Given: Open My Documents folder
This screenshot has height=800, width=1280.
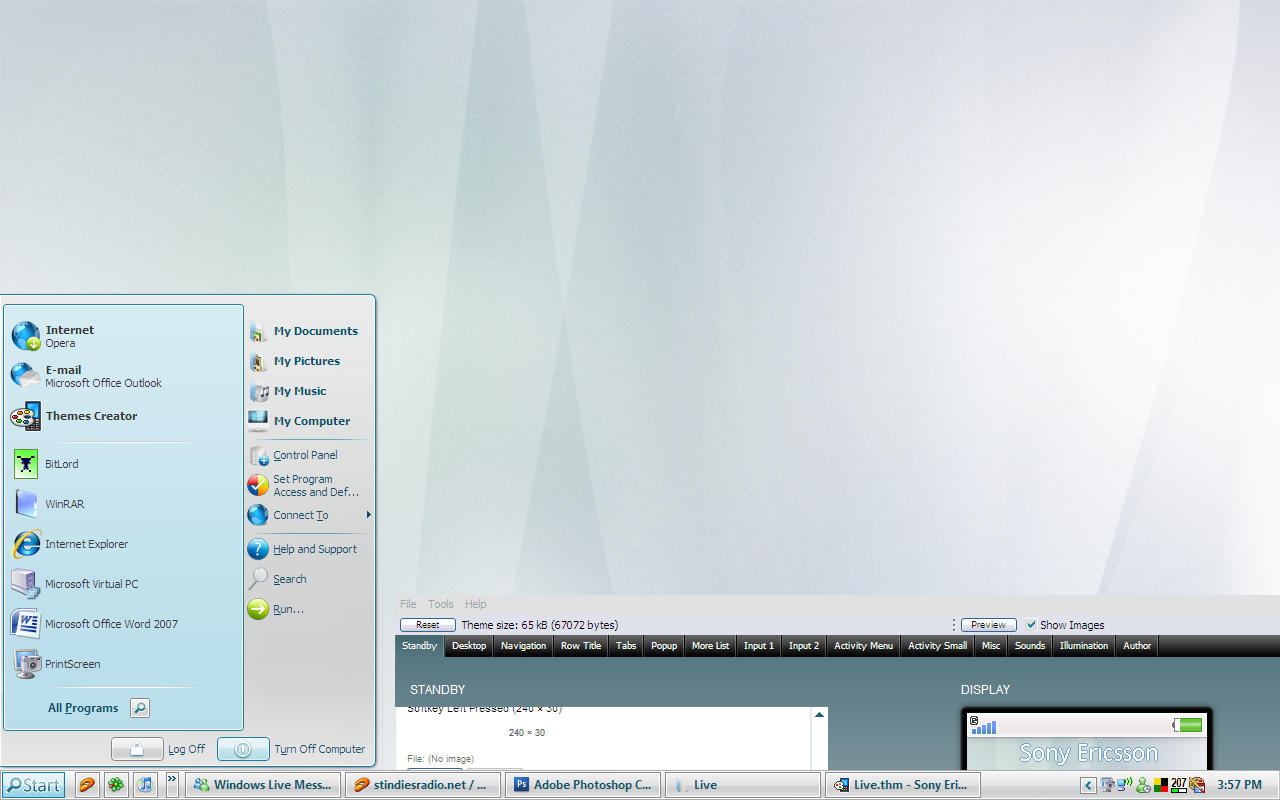Looking at the screenshot, I should tap(308, 331).
